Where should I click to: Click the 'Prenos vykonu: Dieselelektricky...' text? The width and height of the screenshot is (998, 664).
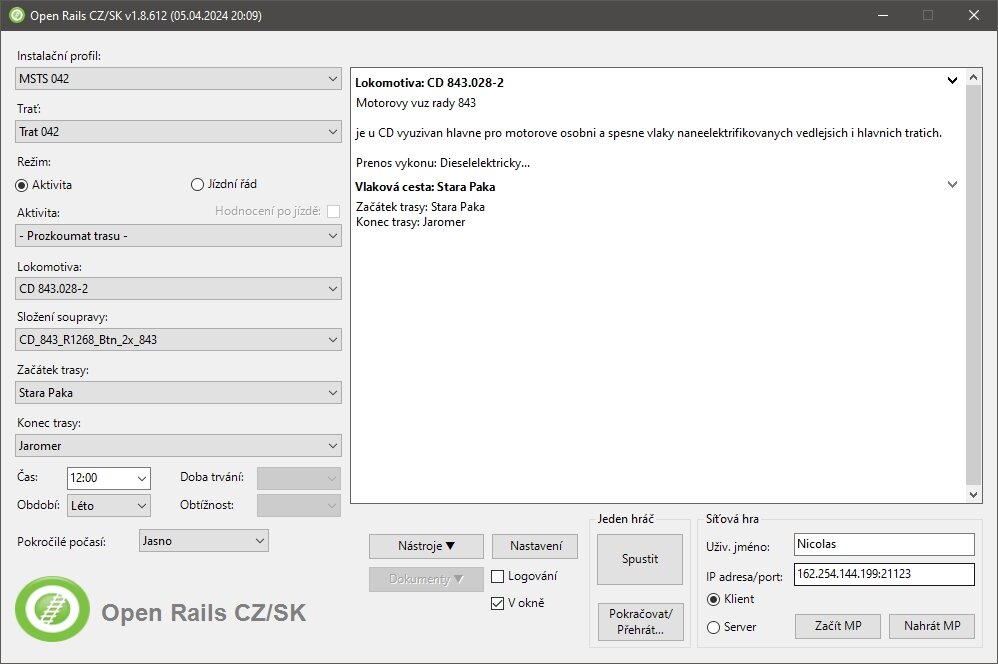[443, 163]
